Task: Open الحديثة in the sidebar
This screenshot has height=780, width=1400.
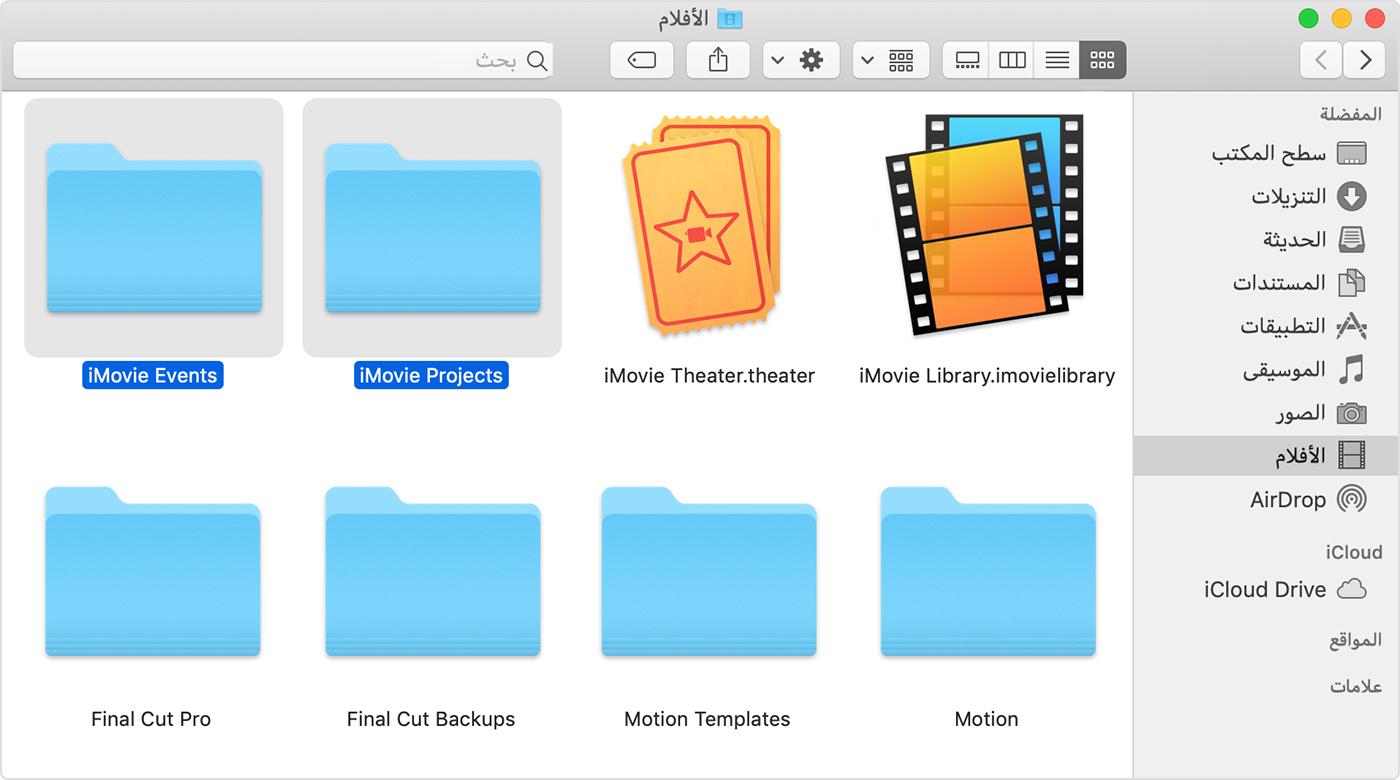Action: coord(1266,240)
